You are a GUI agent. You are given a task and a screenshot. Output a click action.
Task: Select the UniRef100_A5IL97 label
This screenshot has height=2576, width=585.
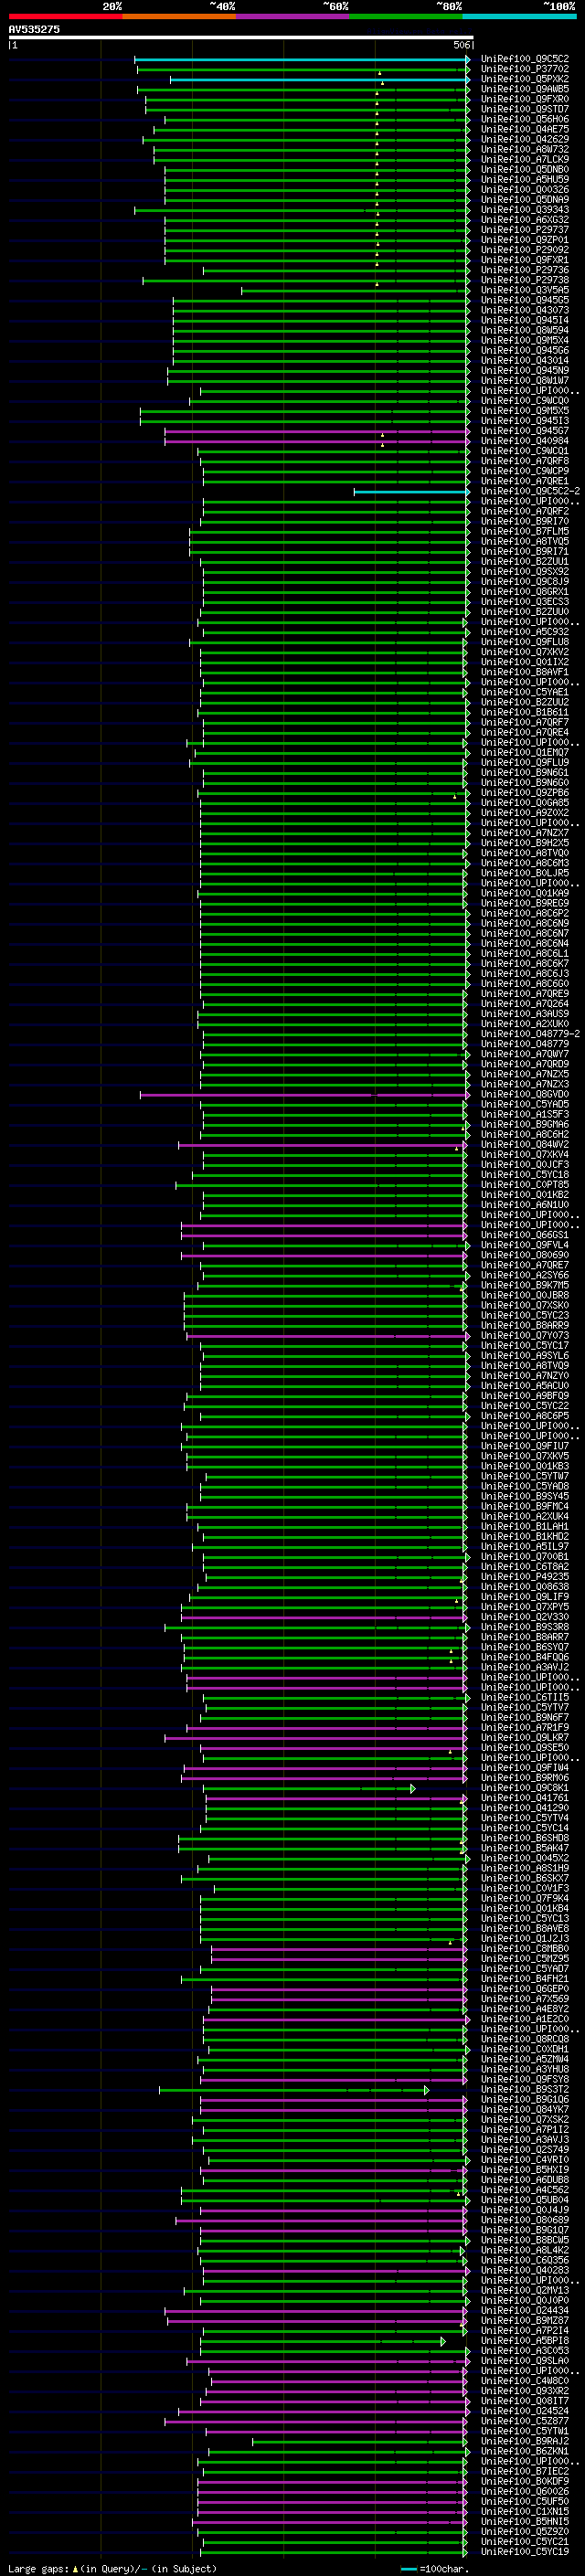525,1547
